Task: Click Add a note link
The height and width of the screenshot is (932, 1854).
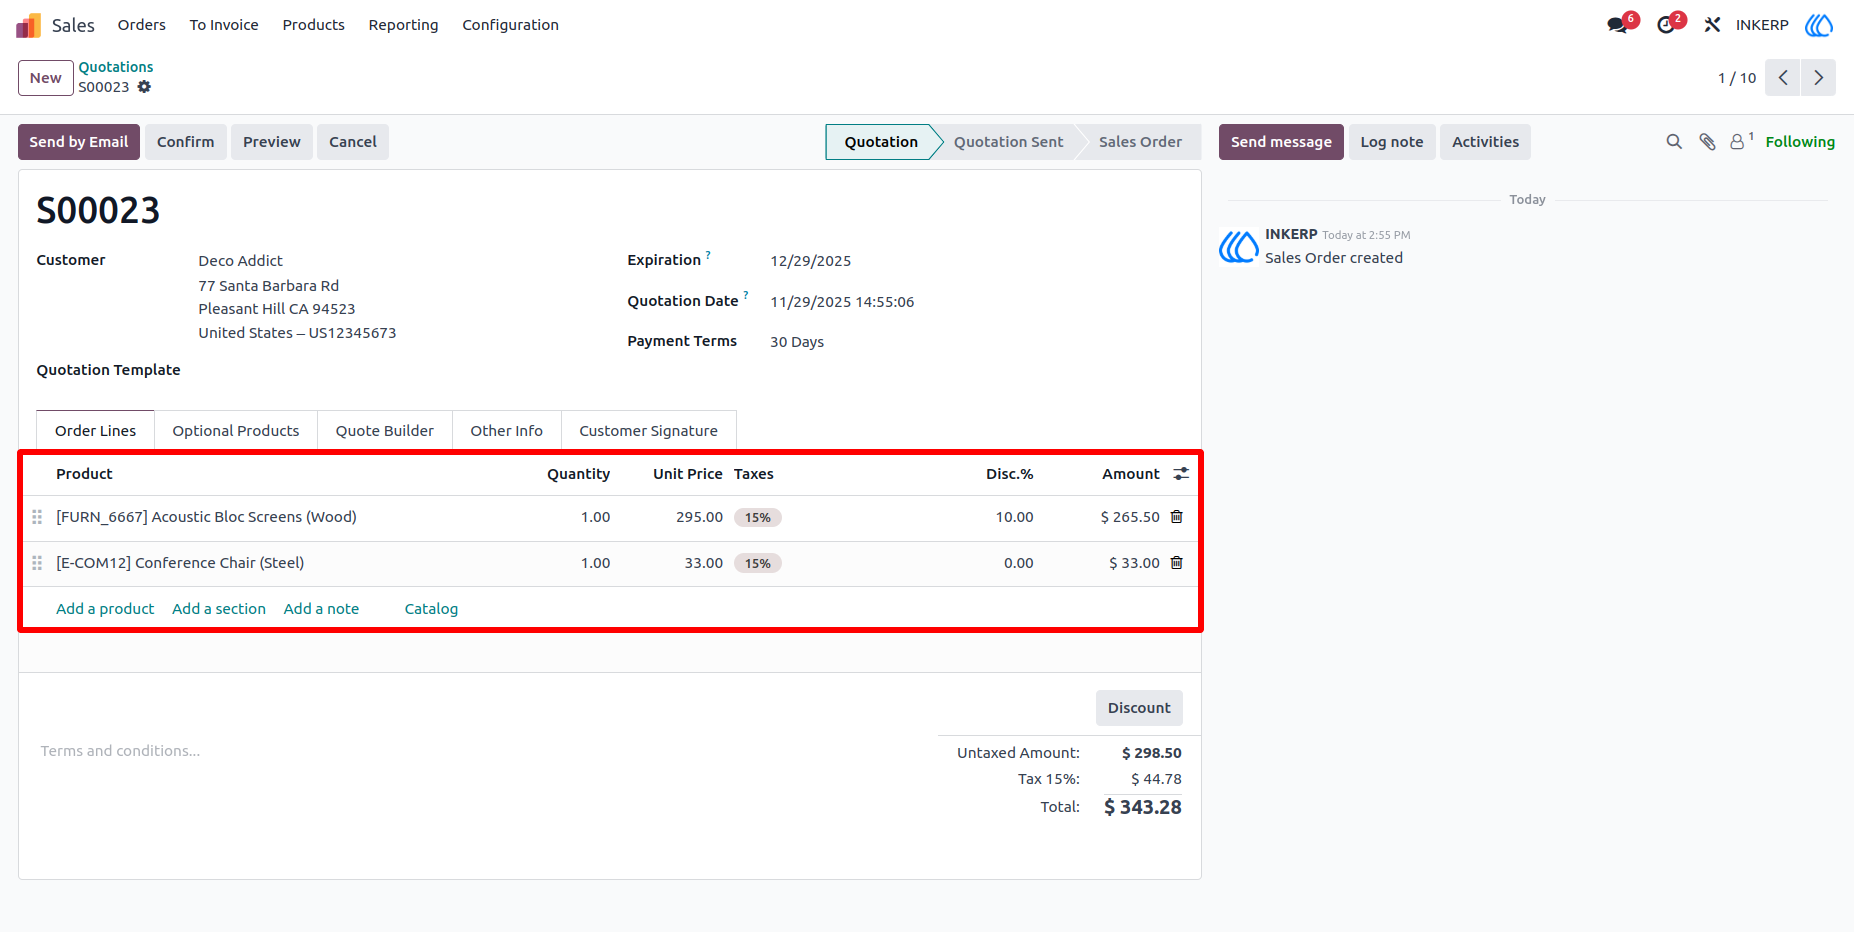Action: [321, 609]
